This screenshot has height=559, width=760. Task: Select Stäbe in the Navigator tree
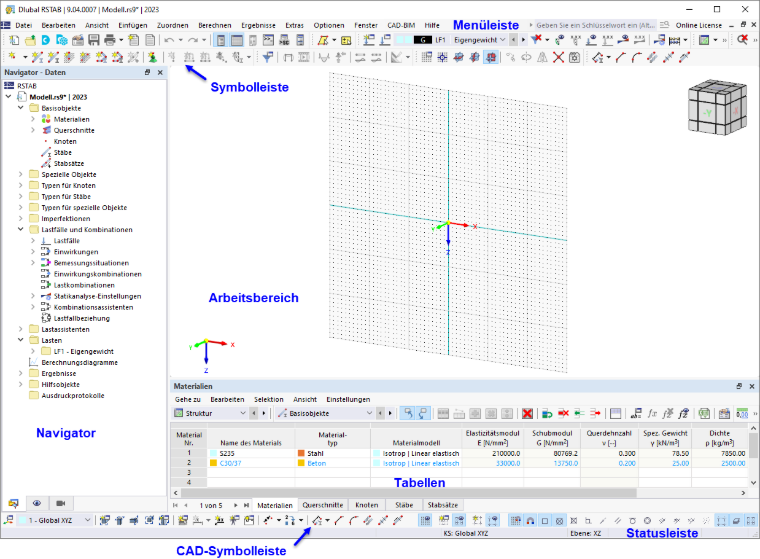63,152
